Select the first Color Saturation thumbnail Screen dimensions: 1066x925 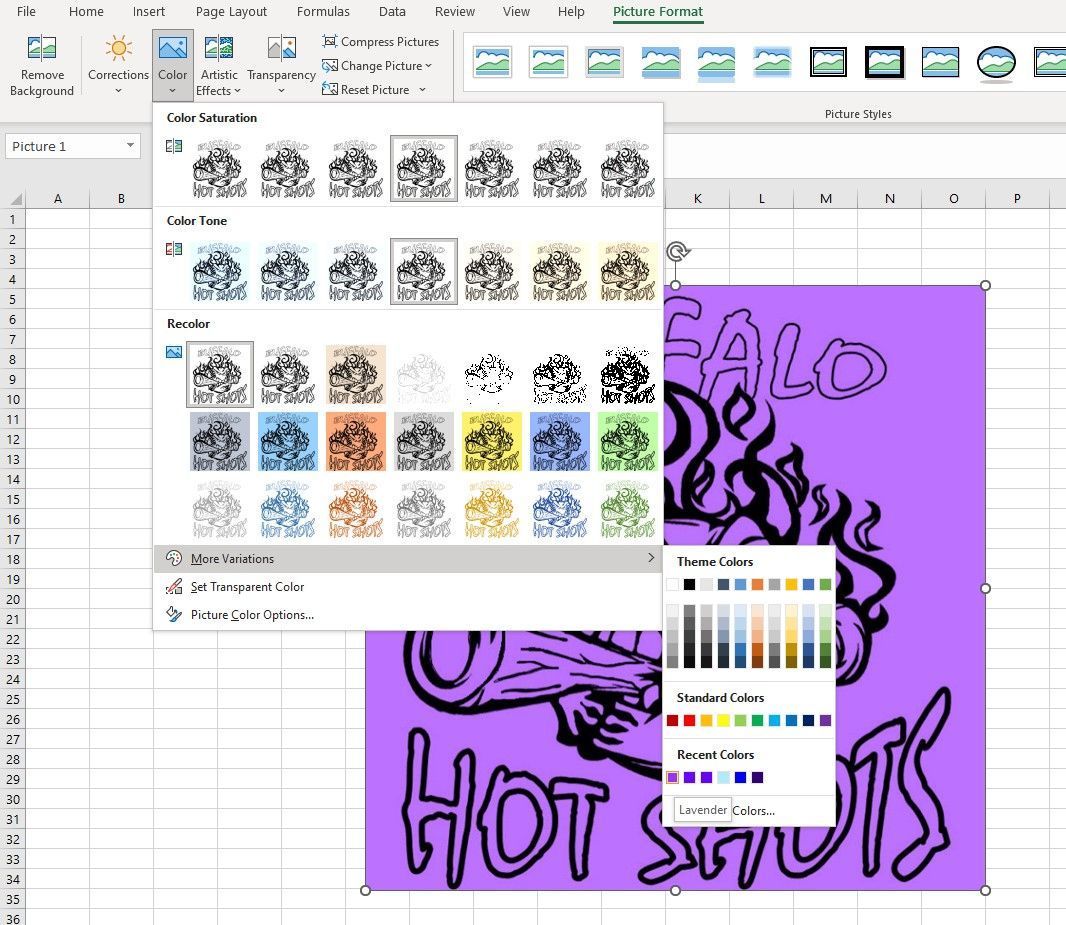click(220, 169)
